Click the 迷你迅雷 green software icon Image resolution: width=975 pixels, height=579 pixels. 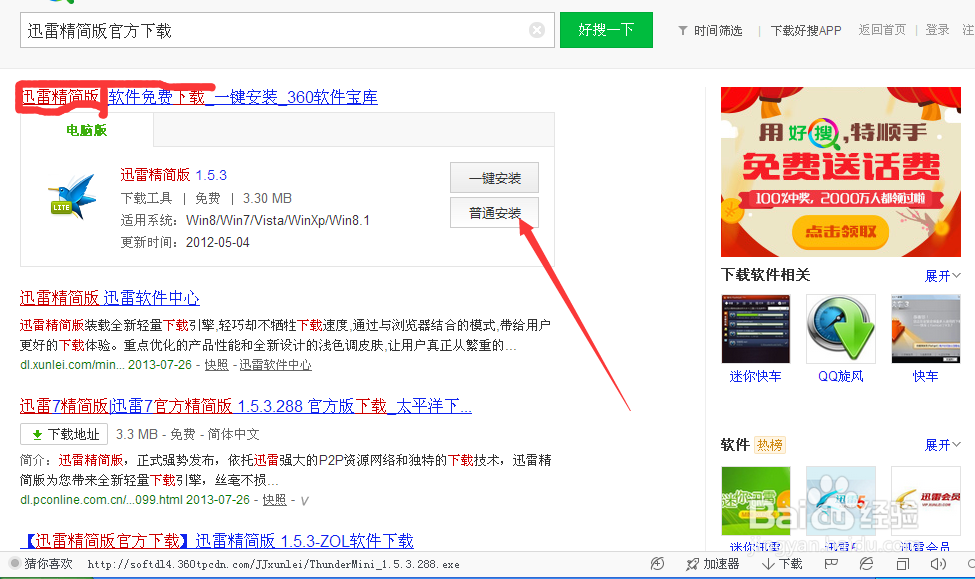click(756, 501)
